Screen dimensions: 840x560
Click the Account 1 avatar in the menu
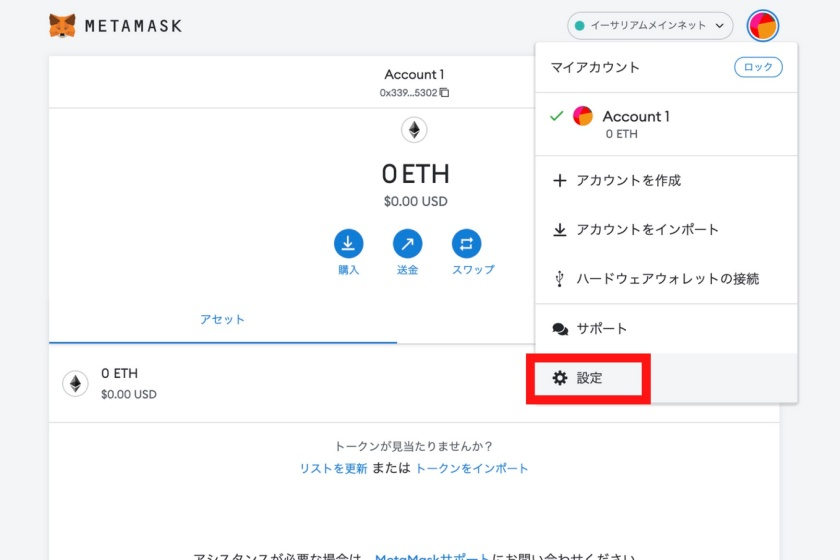point(583,116)
